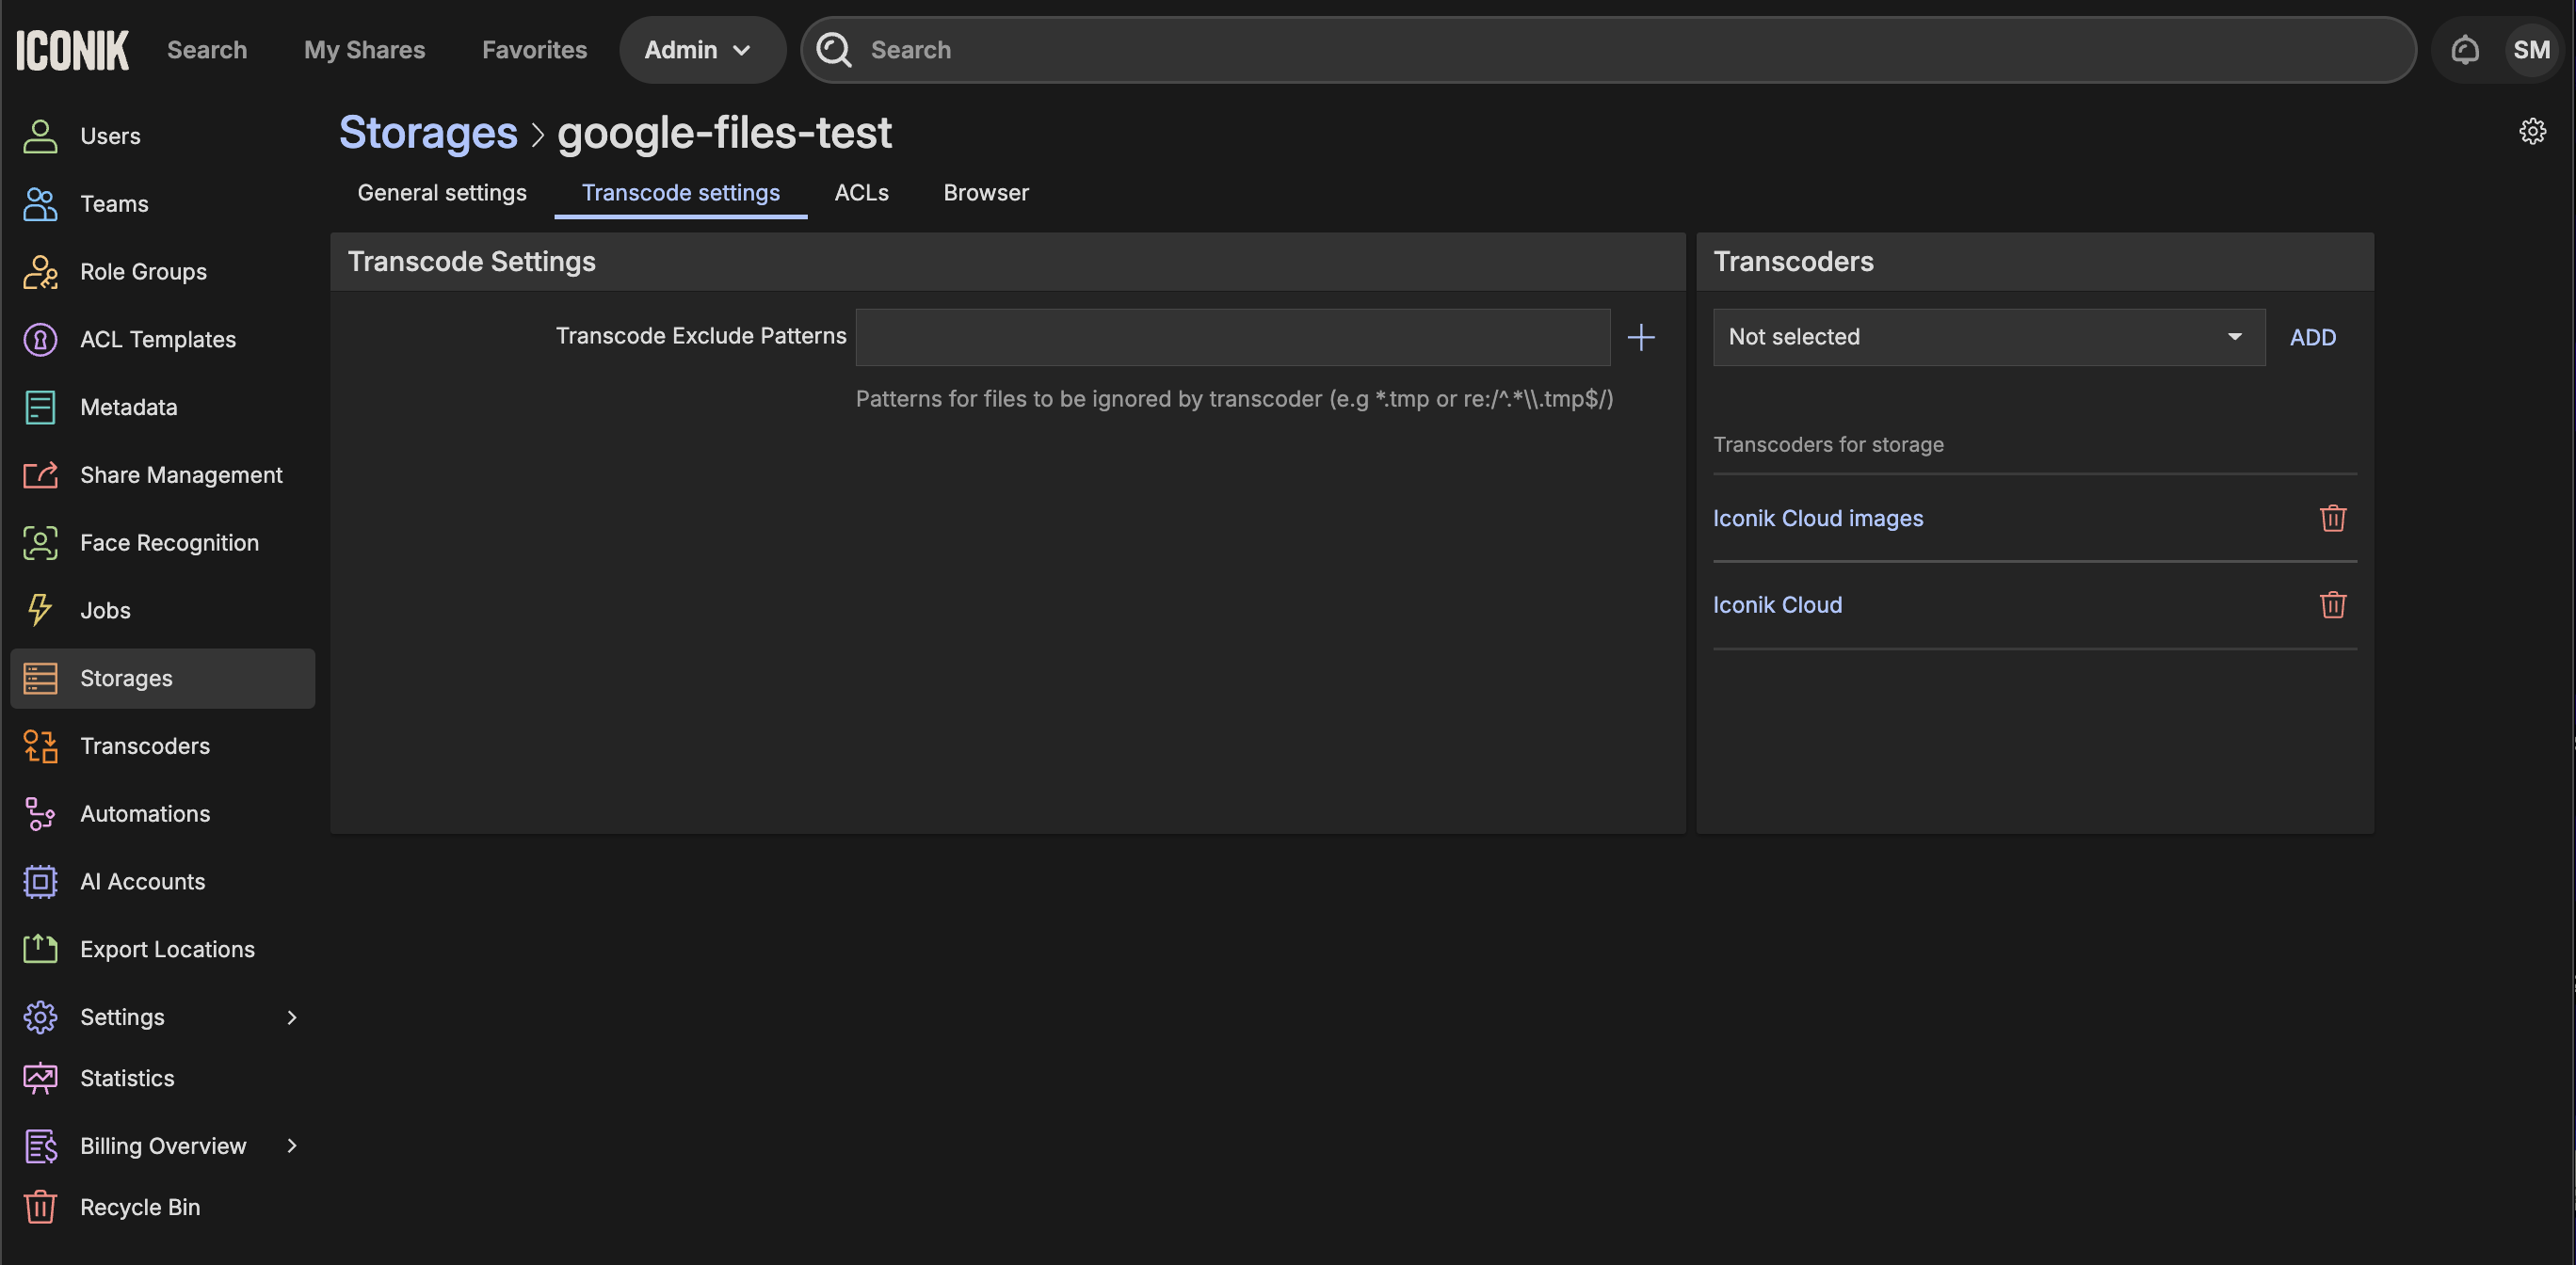
Task: Open the notifications bell
Action: click(x=2464, y=49)
